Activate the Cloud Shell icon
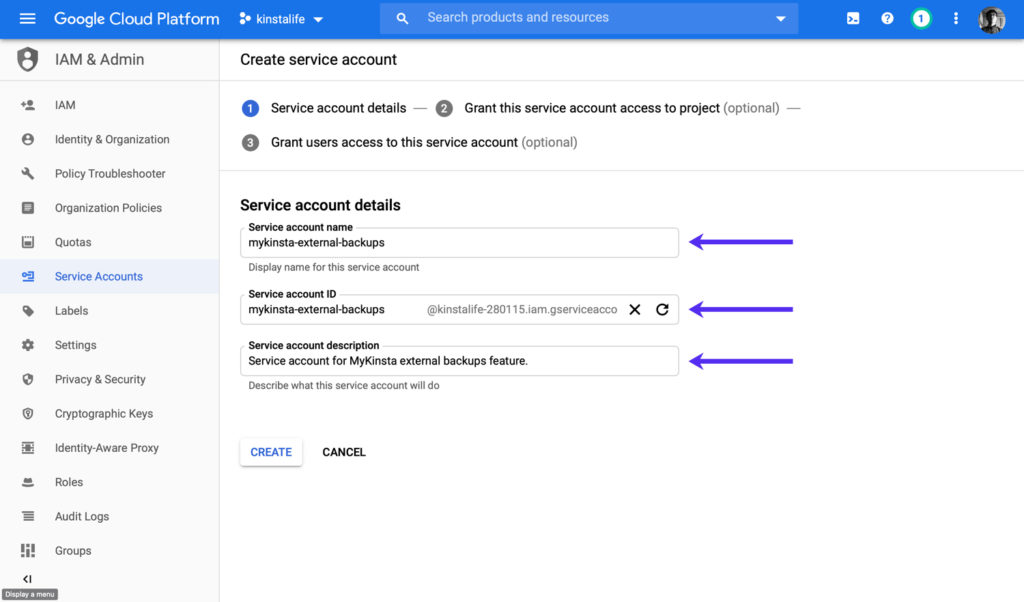The image size is (1024, 602). pyautogui.click(x=852, y=18)
